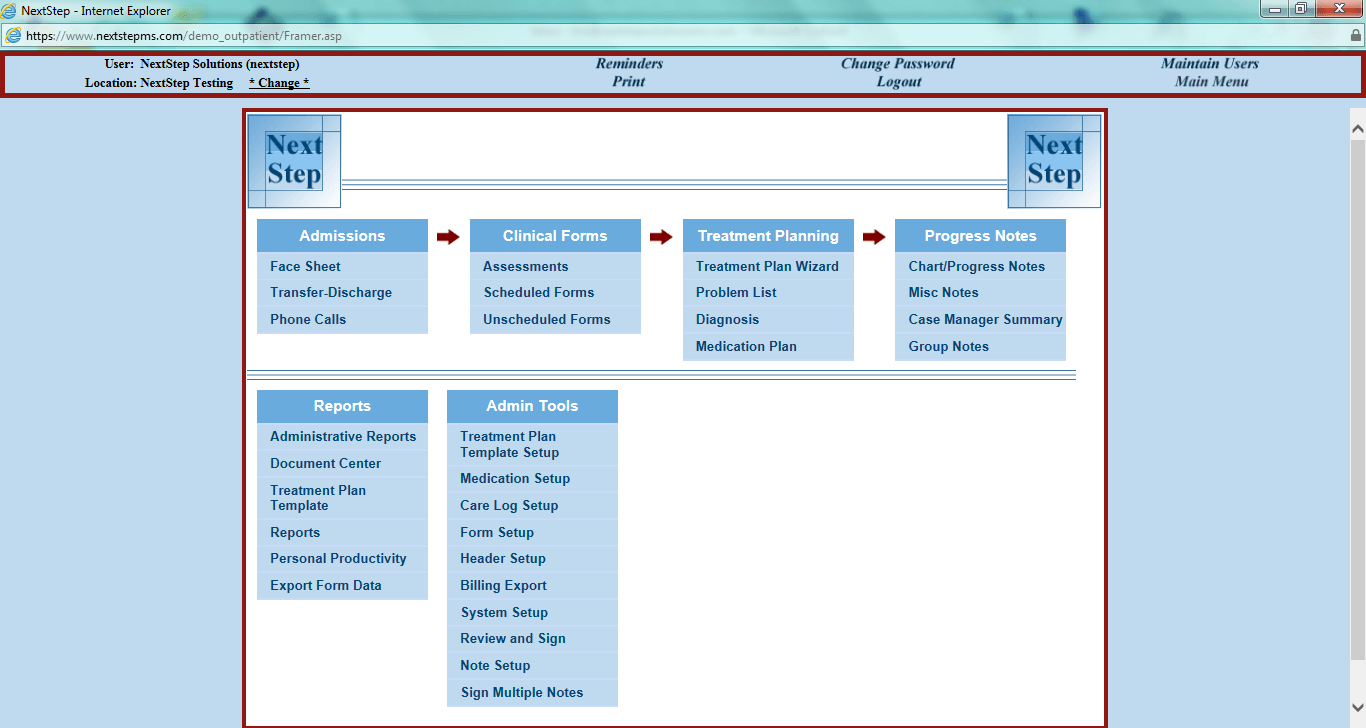Open the Treatment Plan Wizard
This screenshot has height=728, width=1366.
tap(768, 266)
